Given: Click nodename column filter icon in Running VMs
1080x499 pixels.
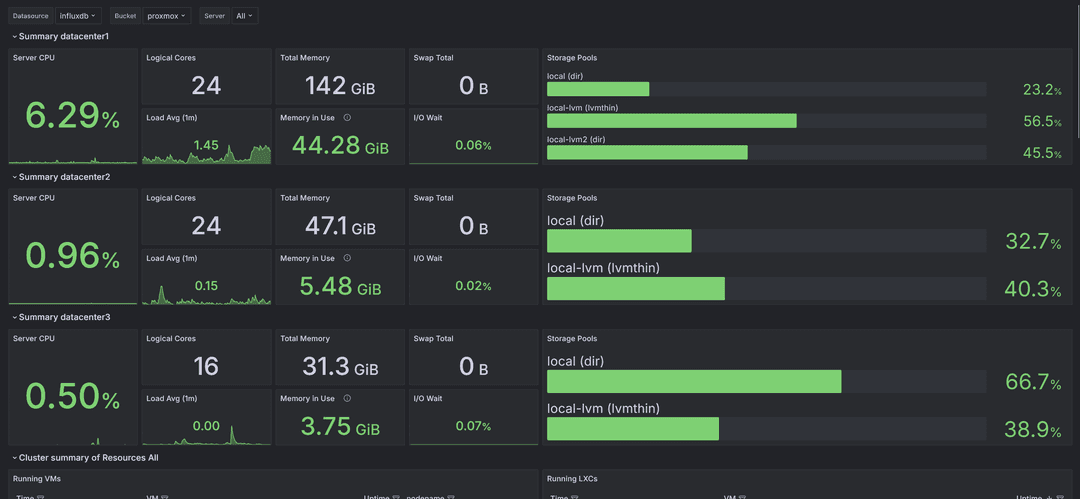Looking at the screenshot, I should [x=453, y=497].
